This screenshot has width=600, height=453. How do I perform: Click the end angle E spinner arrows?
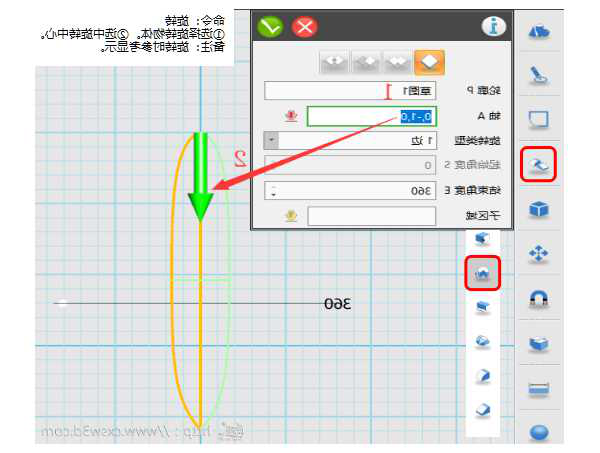[x=274, y=191]
